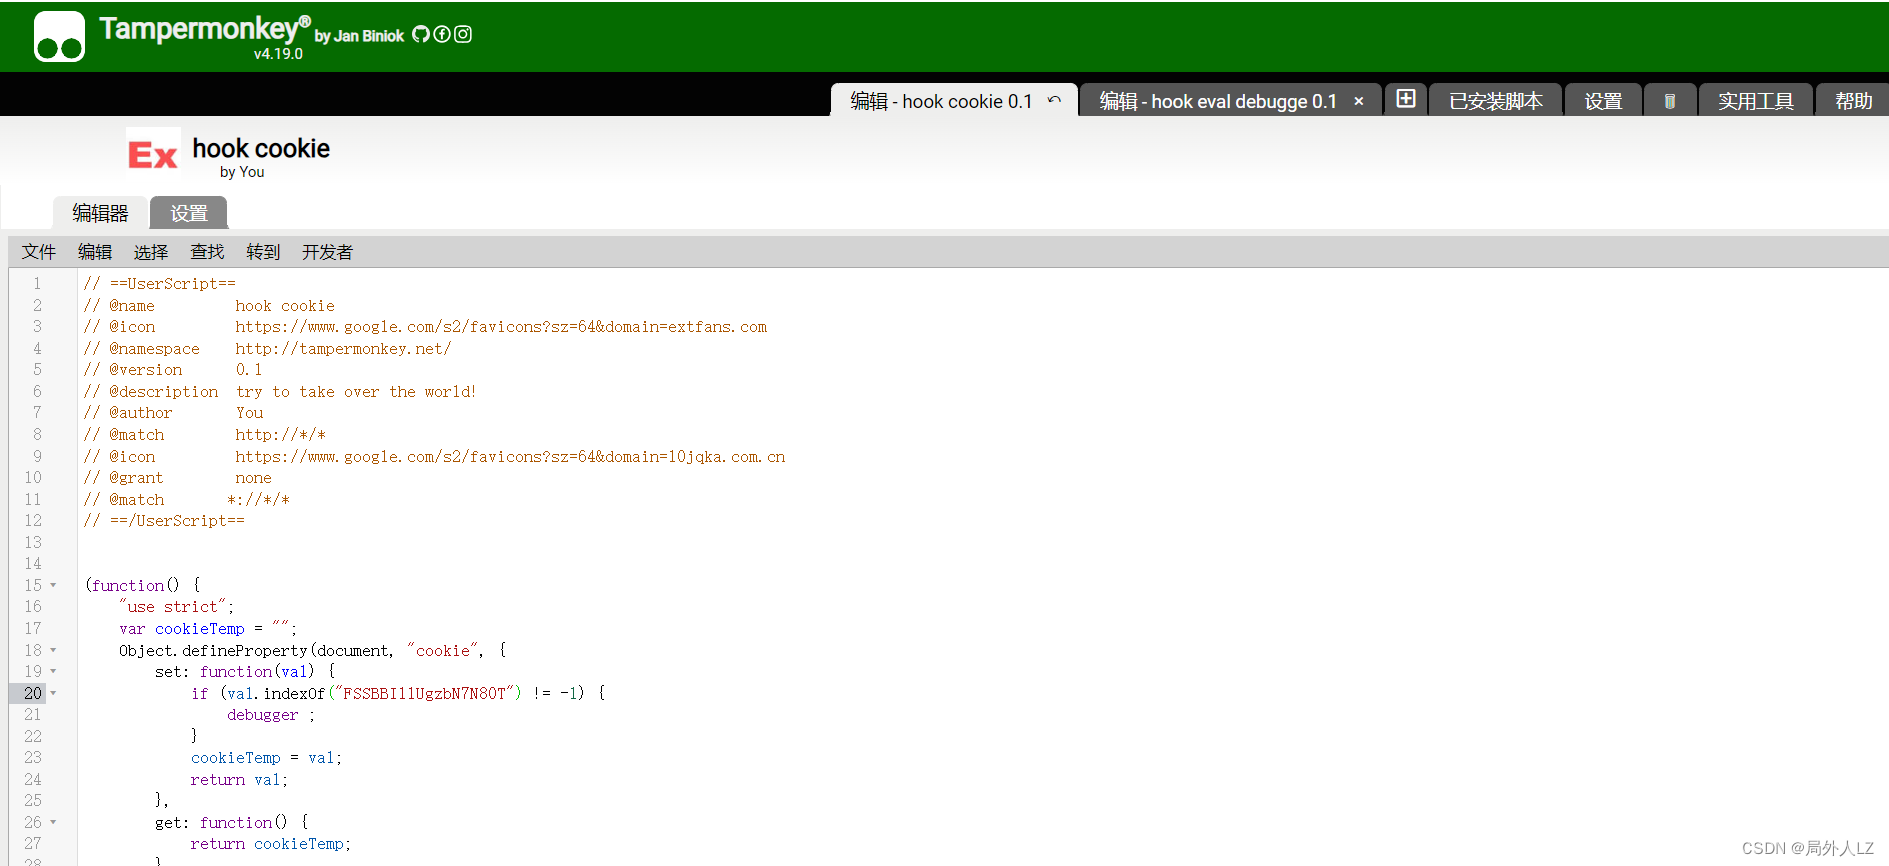
Task: Open the 选择 menu
Action: [x=151, y=252]
